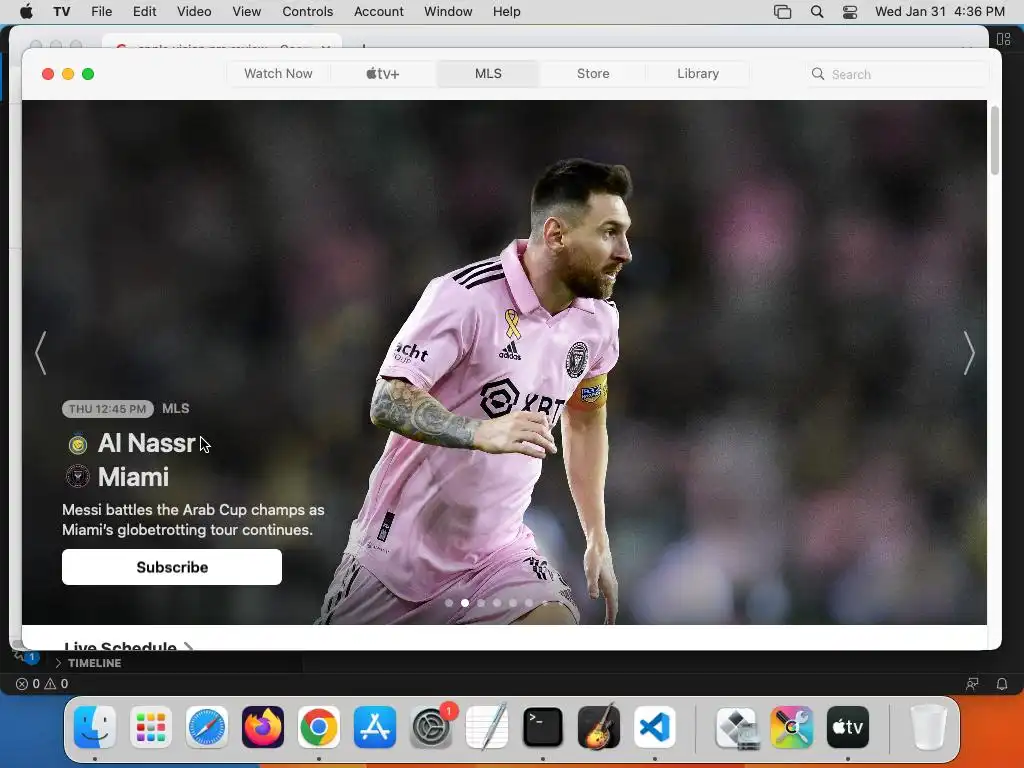
Task: Open TextEdit from the Dock
Action: pyautogui.click(x=487, y=727)
